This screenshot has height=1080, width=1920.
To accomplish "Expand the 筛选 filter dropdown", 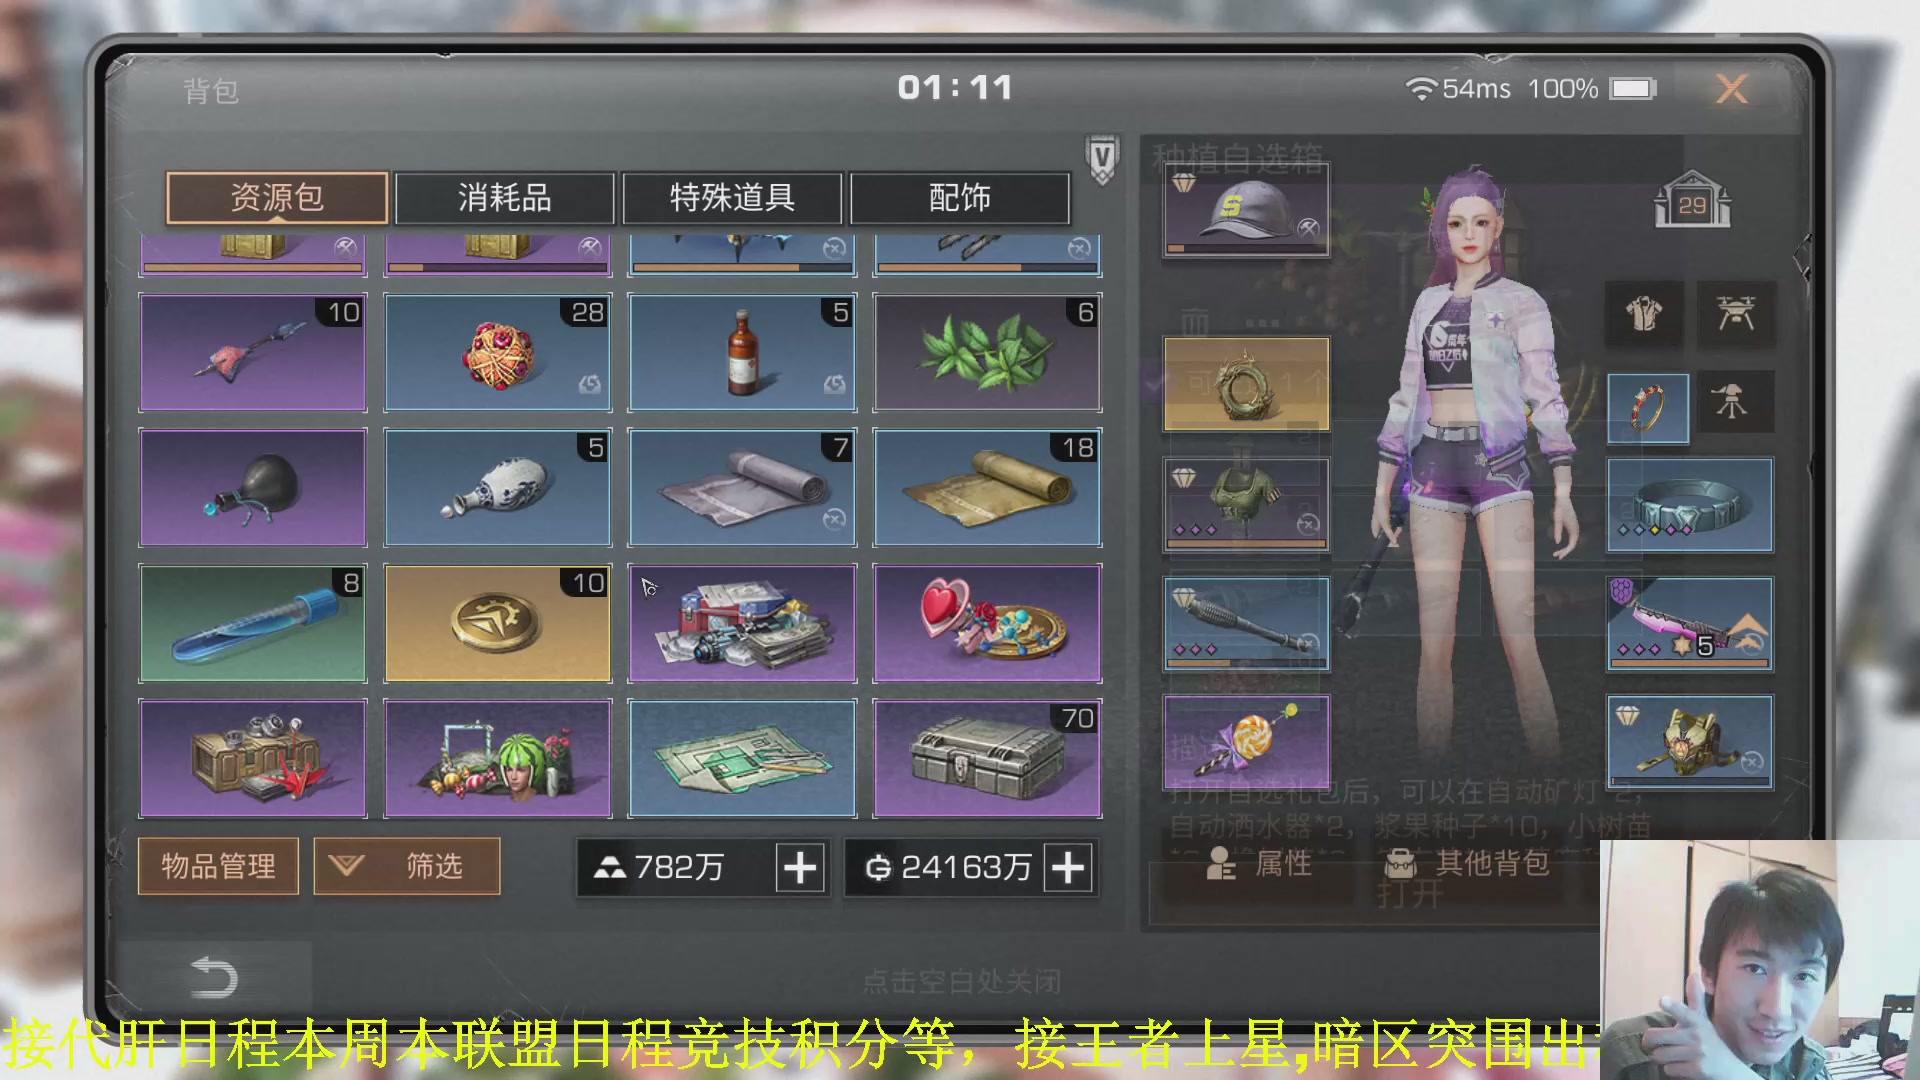I will (x=406, y=866).
